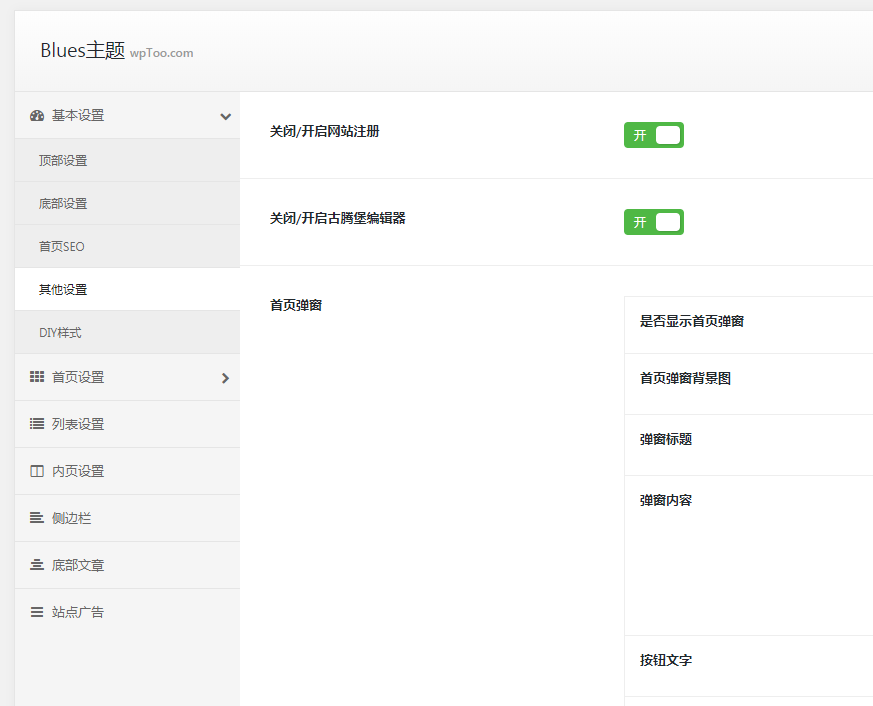
Task: Expand 首页设置 using the right chevron
Action: [225, 378]
